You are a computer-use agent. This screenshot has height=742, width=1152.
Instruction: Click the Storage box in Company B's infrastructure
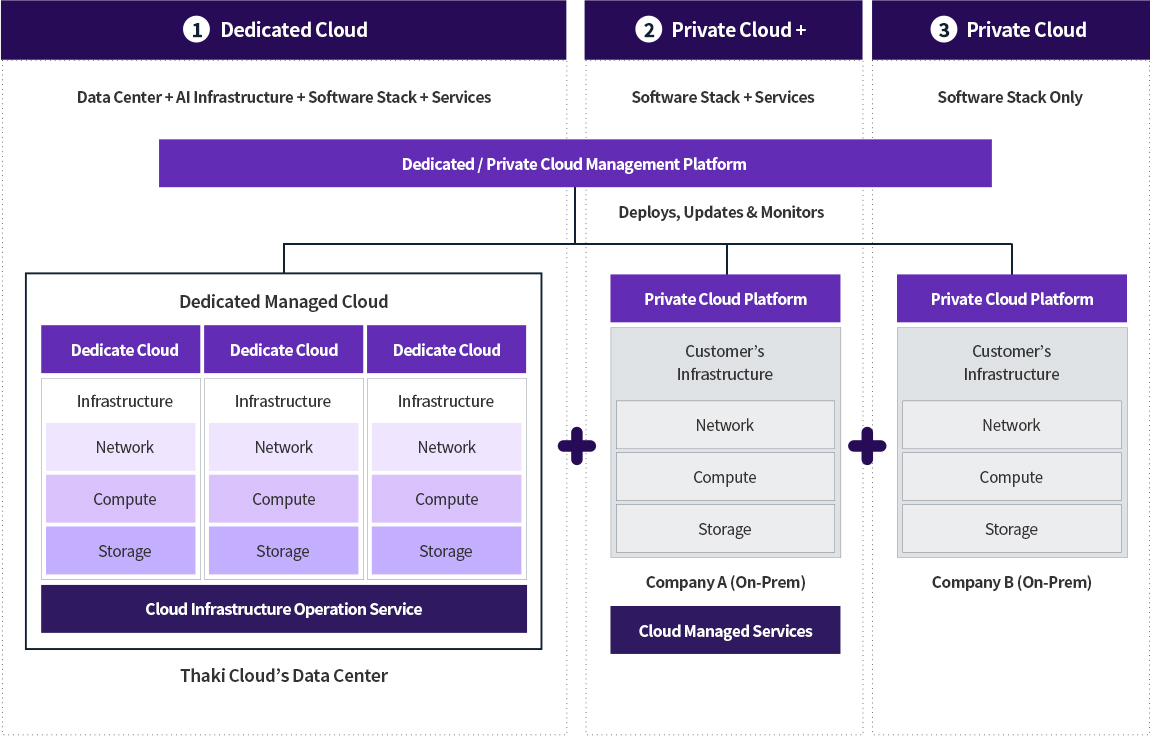(1011, 529)
